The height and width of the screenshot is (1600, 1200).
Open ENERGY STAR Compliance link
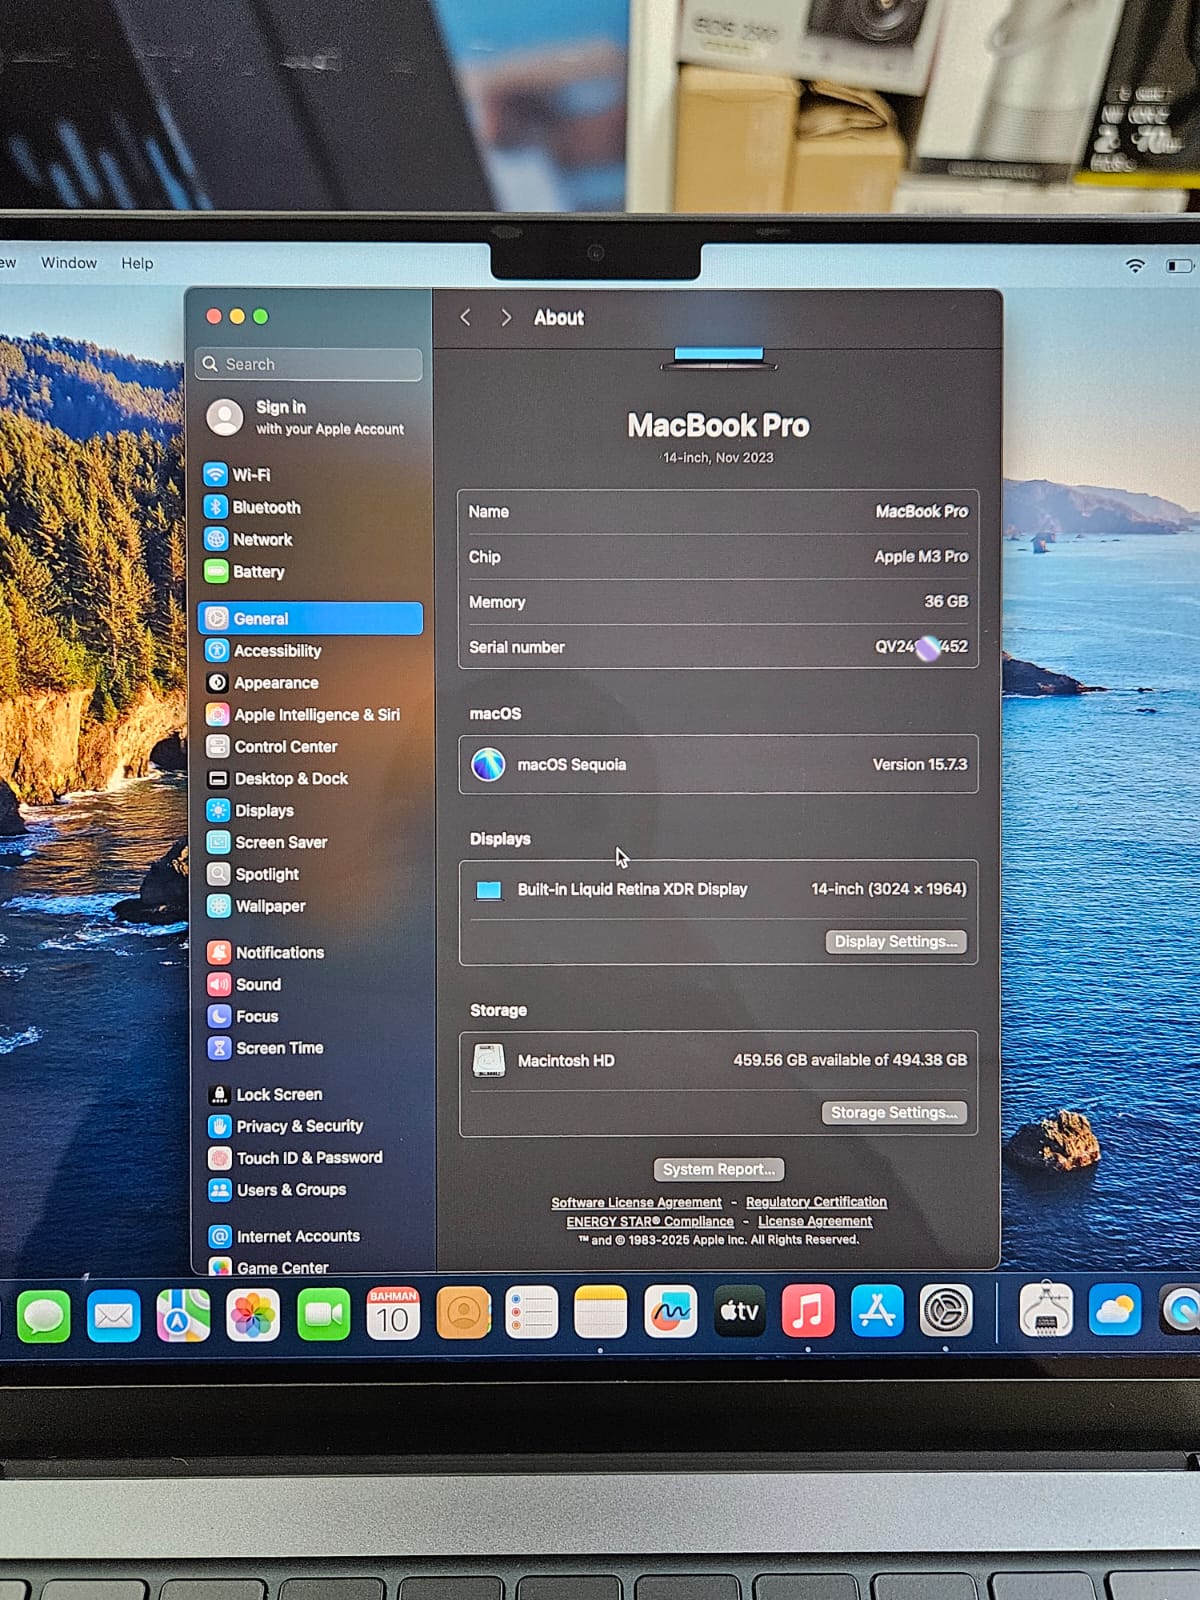650,1222
